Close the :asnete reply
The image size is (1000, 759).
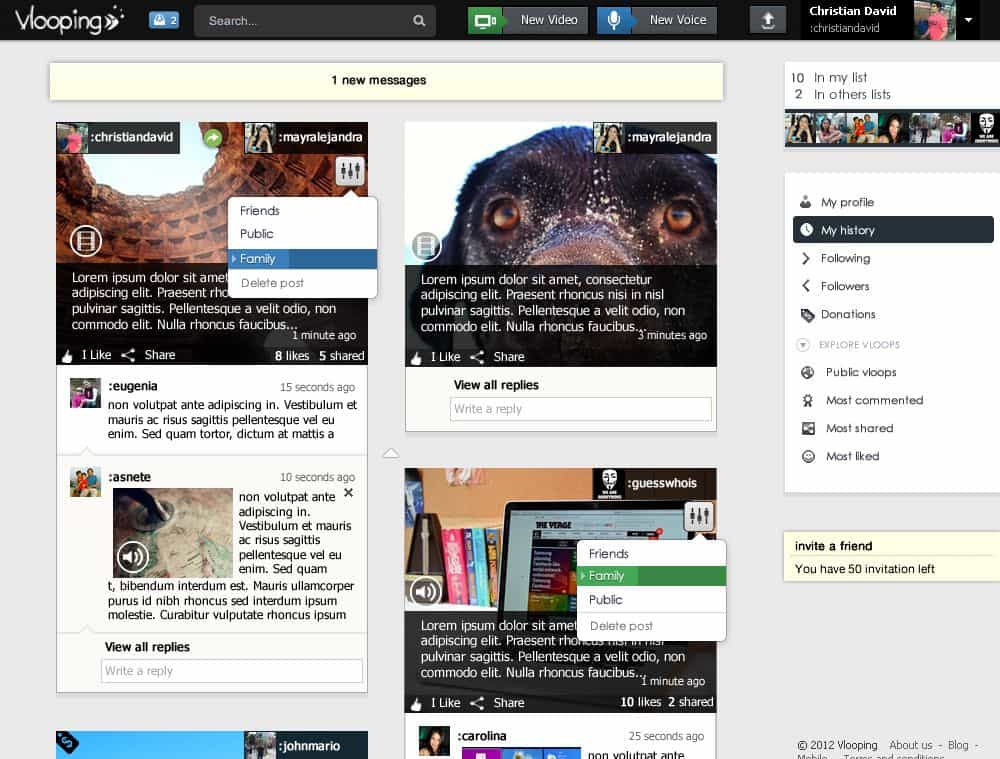[x=348, y=493]
